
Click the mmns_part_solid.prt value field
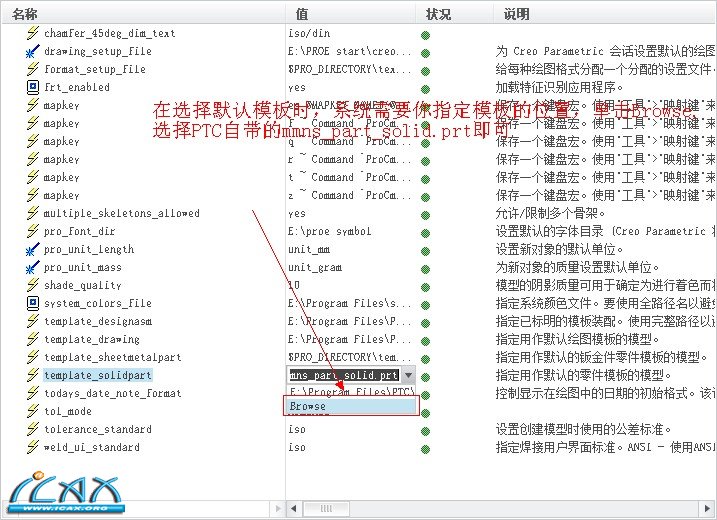pyautogui.click(x=344, y=375)
